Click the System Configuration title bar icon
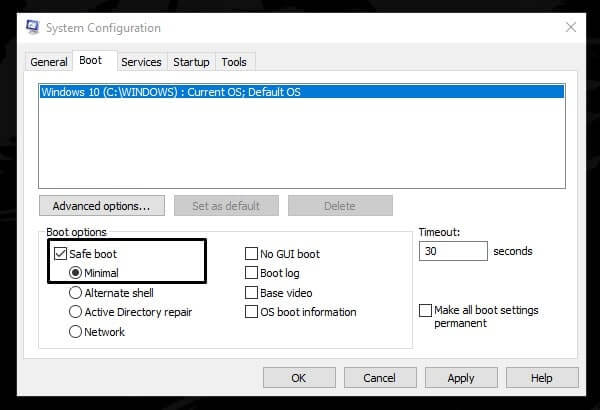The height and width of the screenshot is (410, 600). [33, 27]
